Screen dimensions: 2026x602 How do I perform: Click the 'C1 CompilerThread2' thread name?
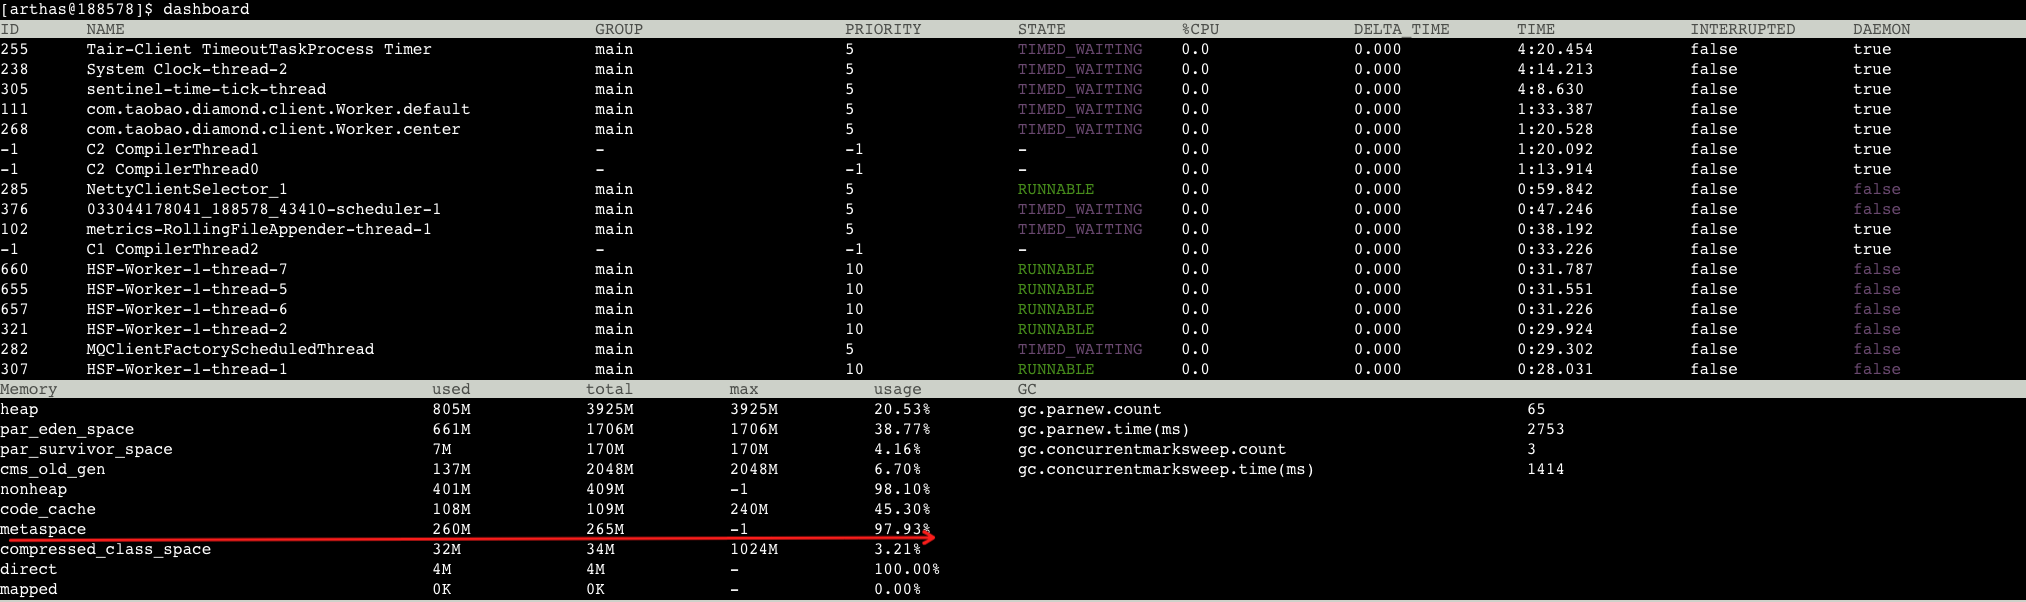[172, 249]
